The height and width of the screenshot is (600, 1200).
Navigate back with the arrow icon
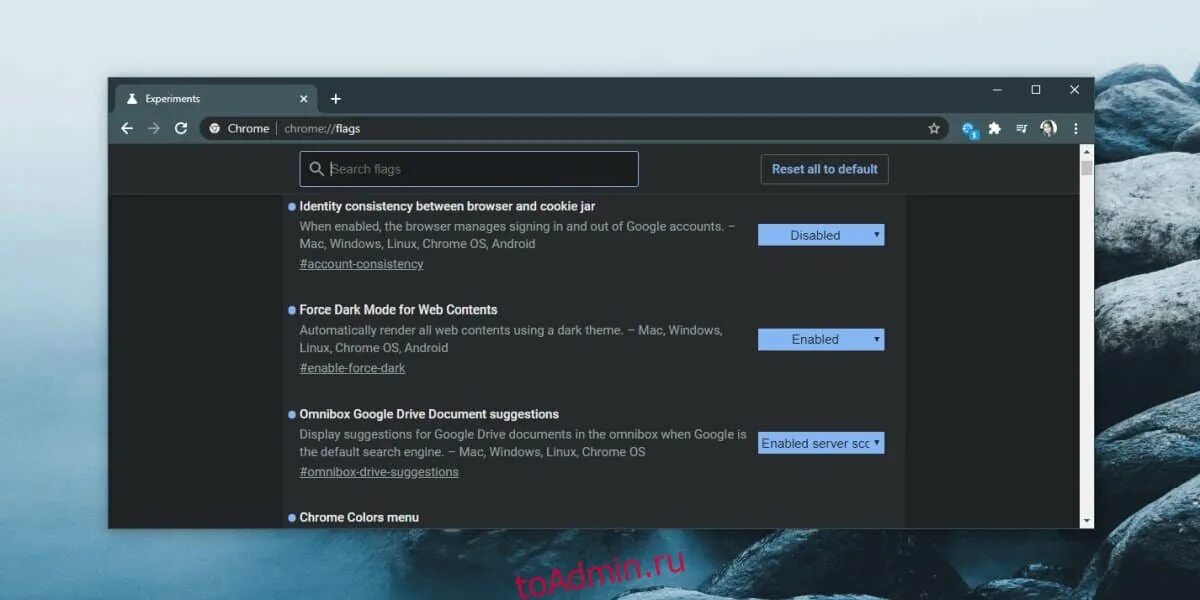click(126, 128)
